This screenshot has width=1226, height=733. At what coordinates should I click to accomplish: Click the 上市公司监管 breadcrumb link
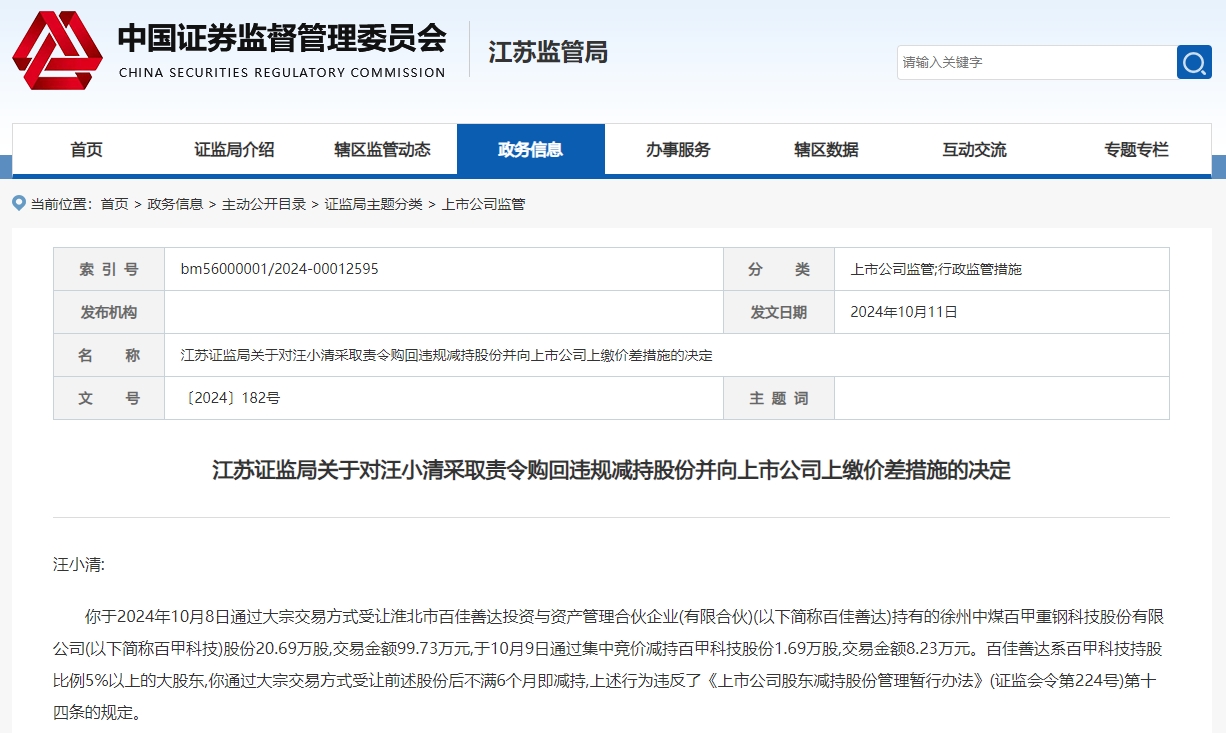(x=483, y=204)
